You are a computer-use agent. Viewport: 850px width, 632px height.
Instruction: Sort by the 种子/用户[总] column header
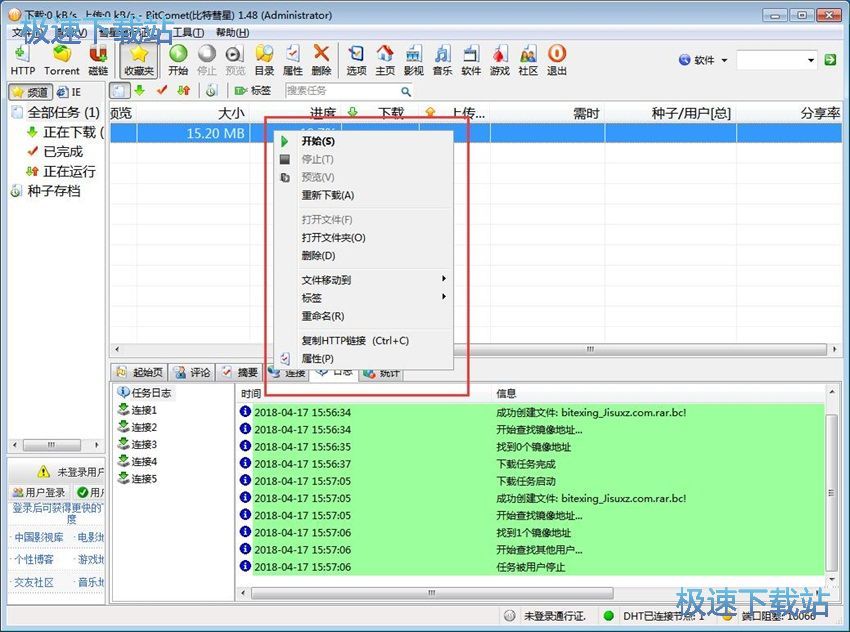(x=671, y=113)
